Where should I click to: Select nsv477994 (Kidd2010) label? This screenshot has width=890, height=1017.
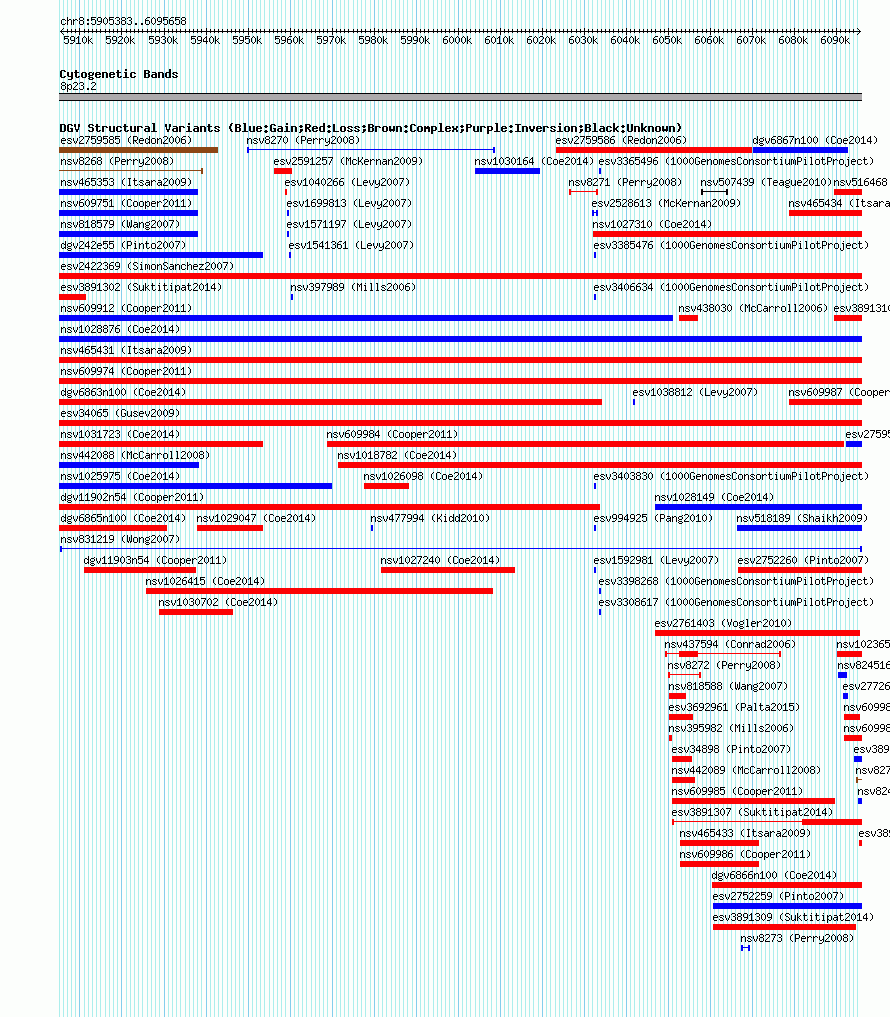430,518
